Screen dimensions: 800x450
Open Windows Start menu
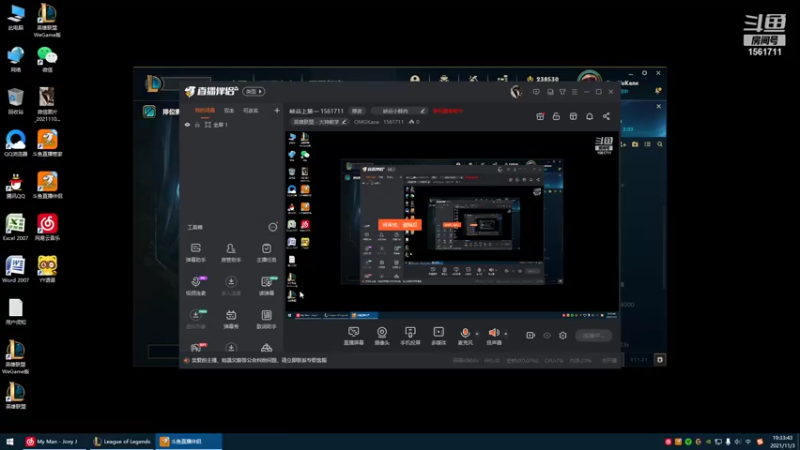[x=10, y=441]
